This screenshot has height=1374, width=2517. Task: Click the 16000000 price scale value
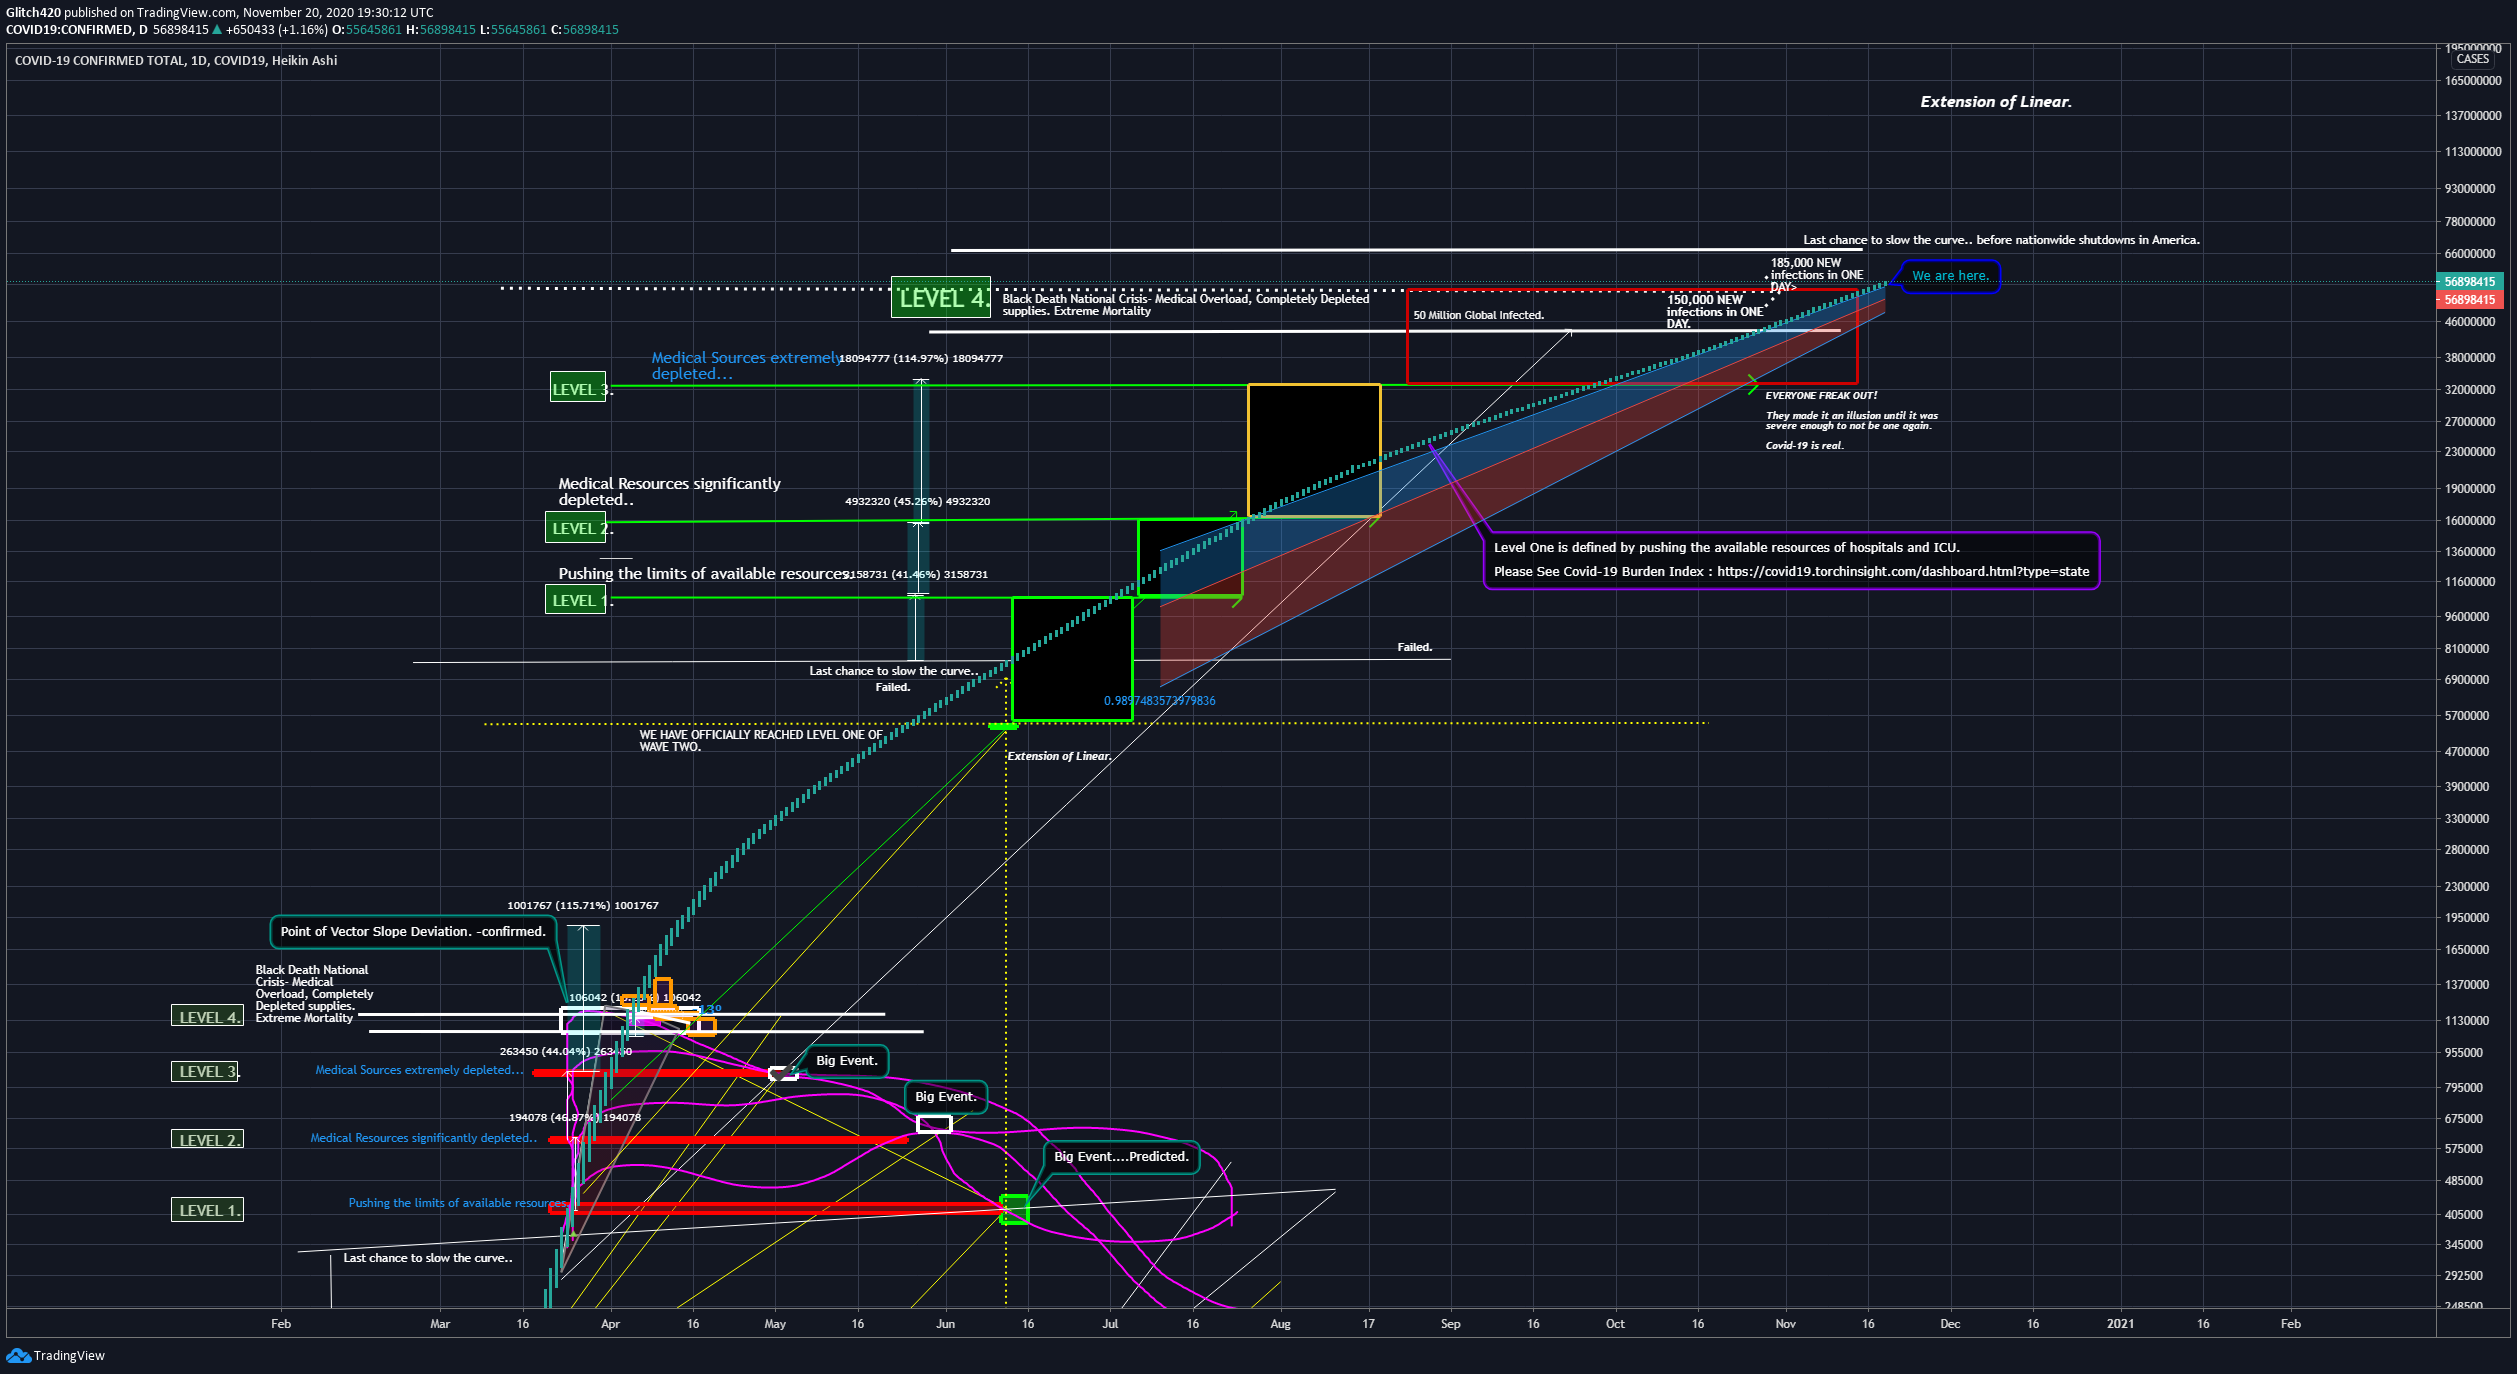pyautogui.click(x=2469, y=521)
